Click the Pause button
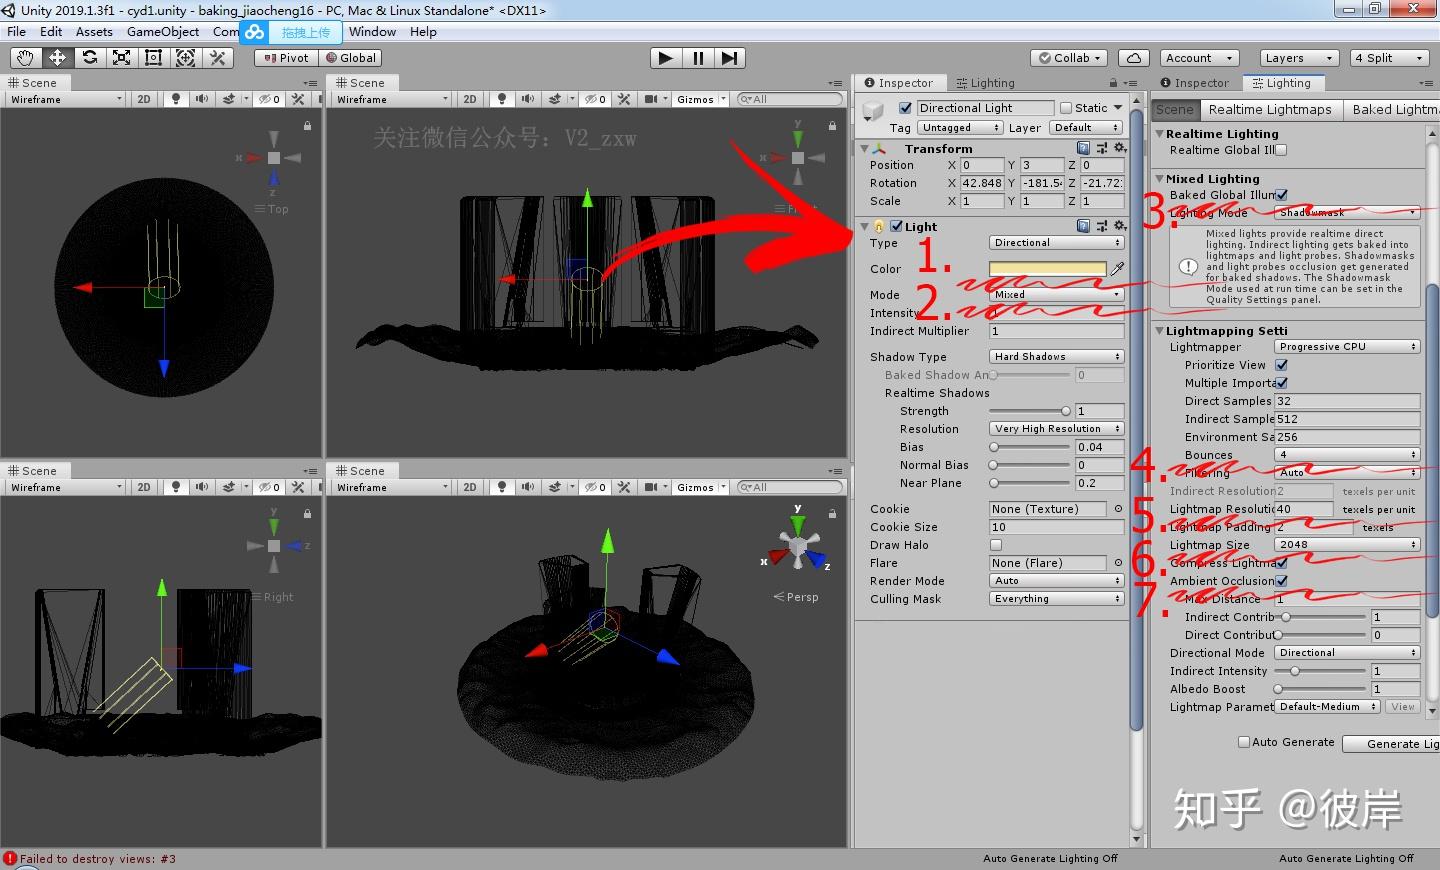Image resolution: width=1440 pixels, height=870 pixels. (697, 58)
